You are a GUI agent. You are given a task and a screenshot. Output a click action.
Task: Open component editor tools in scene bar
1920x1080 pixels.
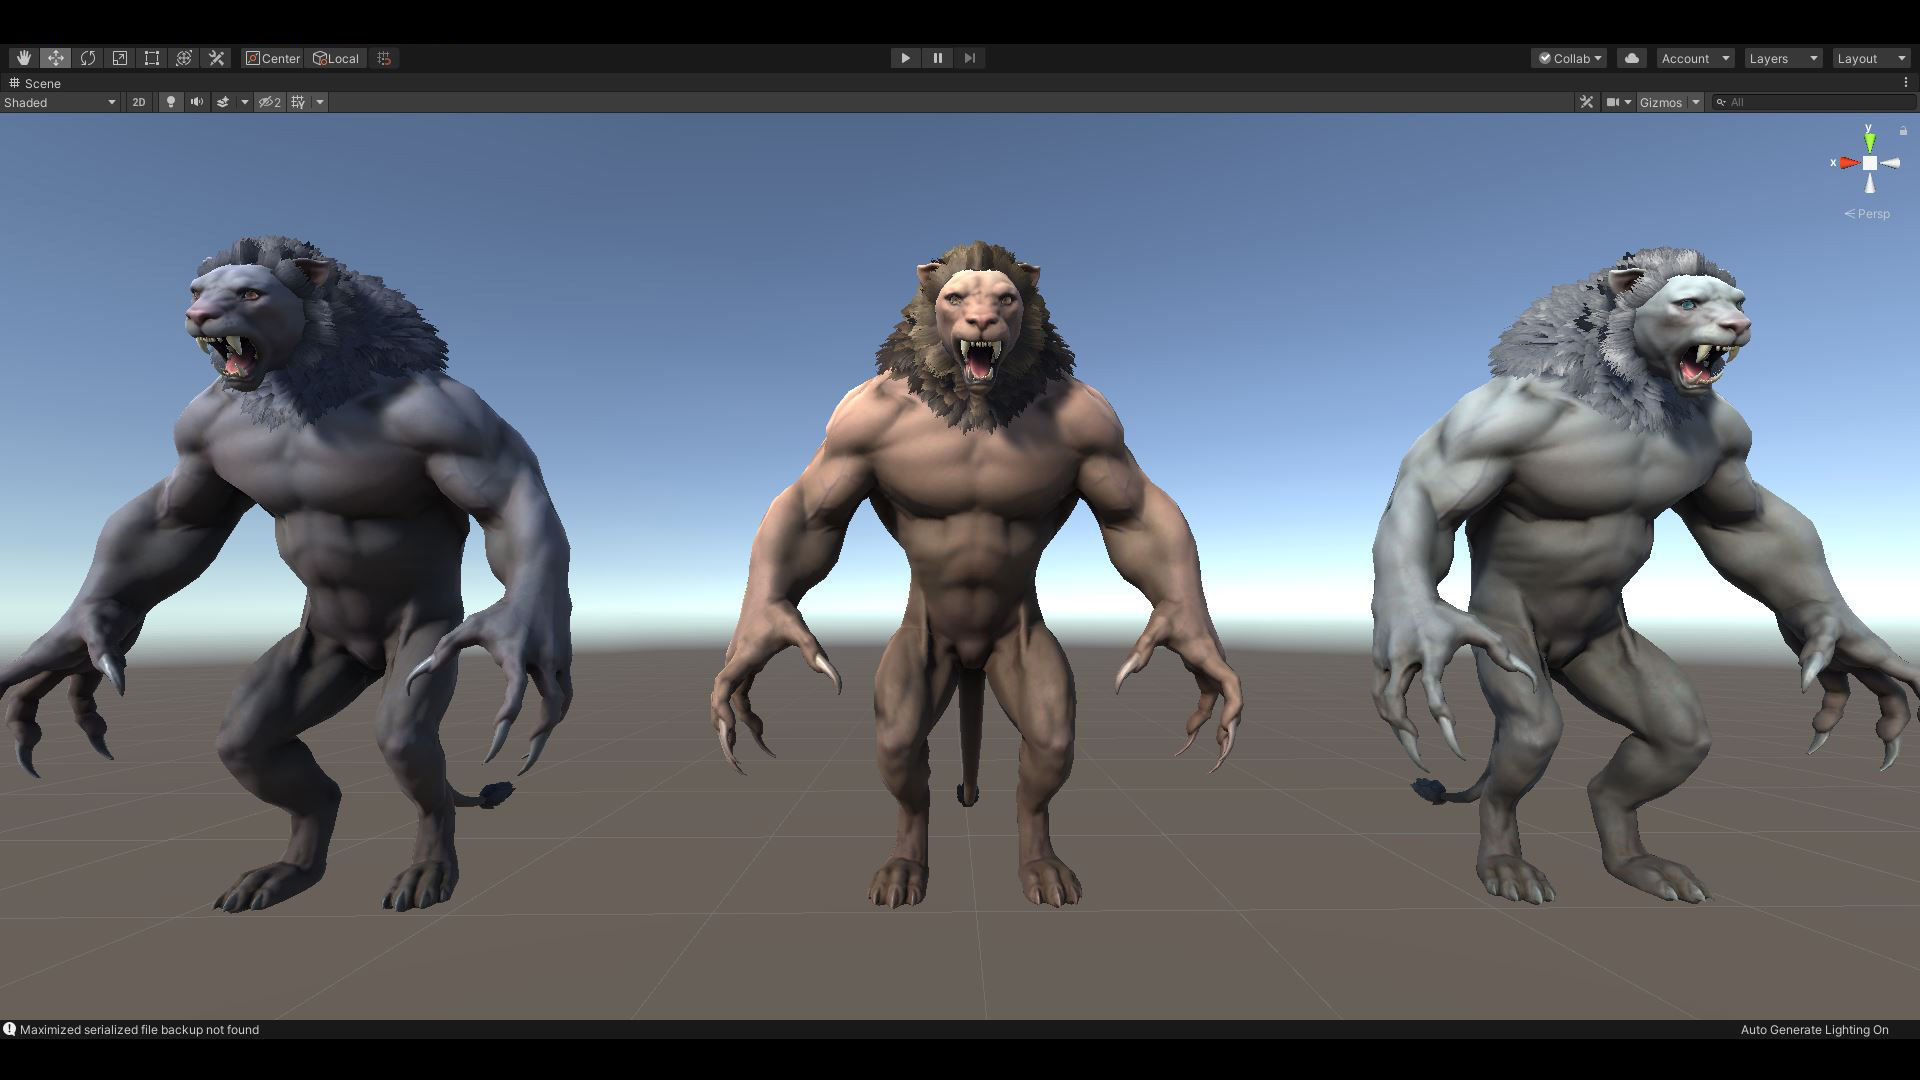click(x=1586, y=102)
